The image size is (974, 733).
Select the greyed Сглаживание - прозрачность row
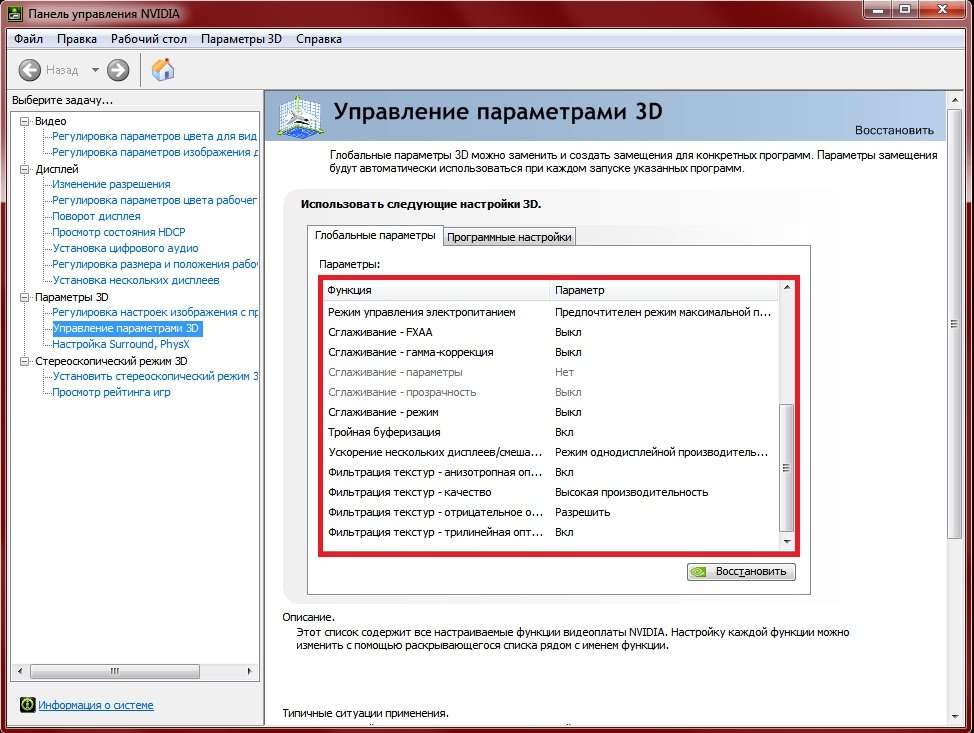[550, 393]
